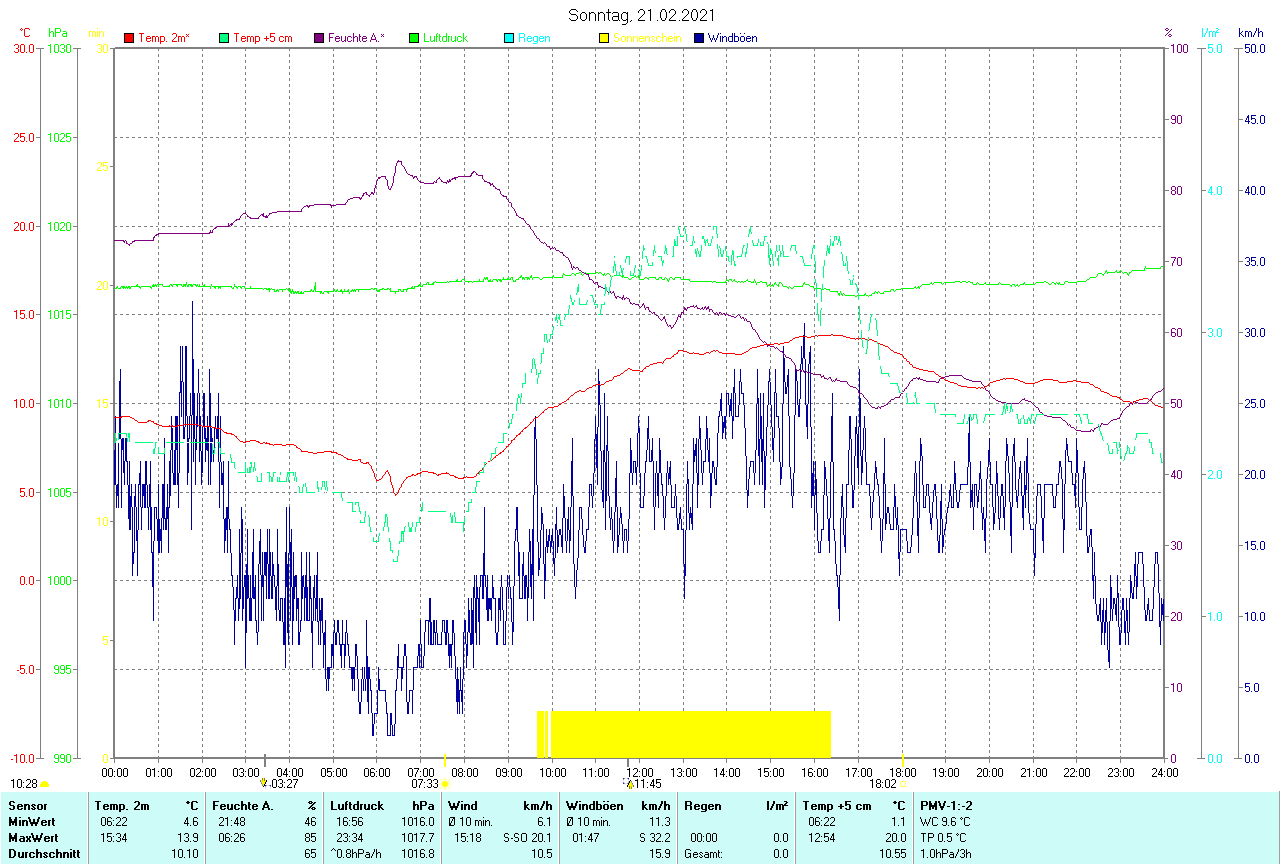The height and width of the screenshot is (864, 1280).
Task: Click the humidity minimum time 21:48
Action: tap(232, 822)
